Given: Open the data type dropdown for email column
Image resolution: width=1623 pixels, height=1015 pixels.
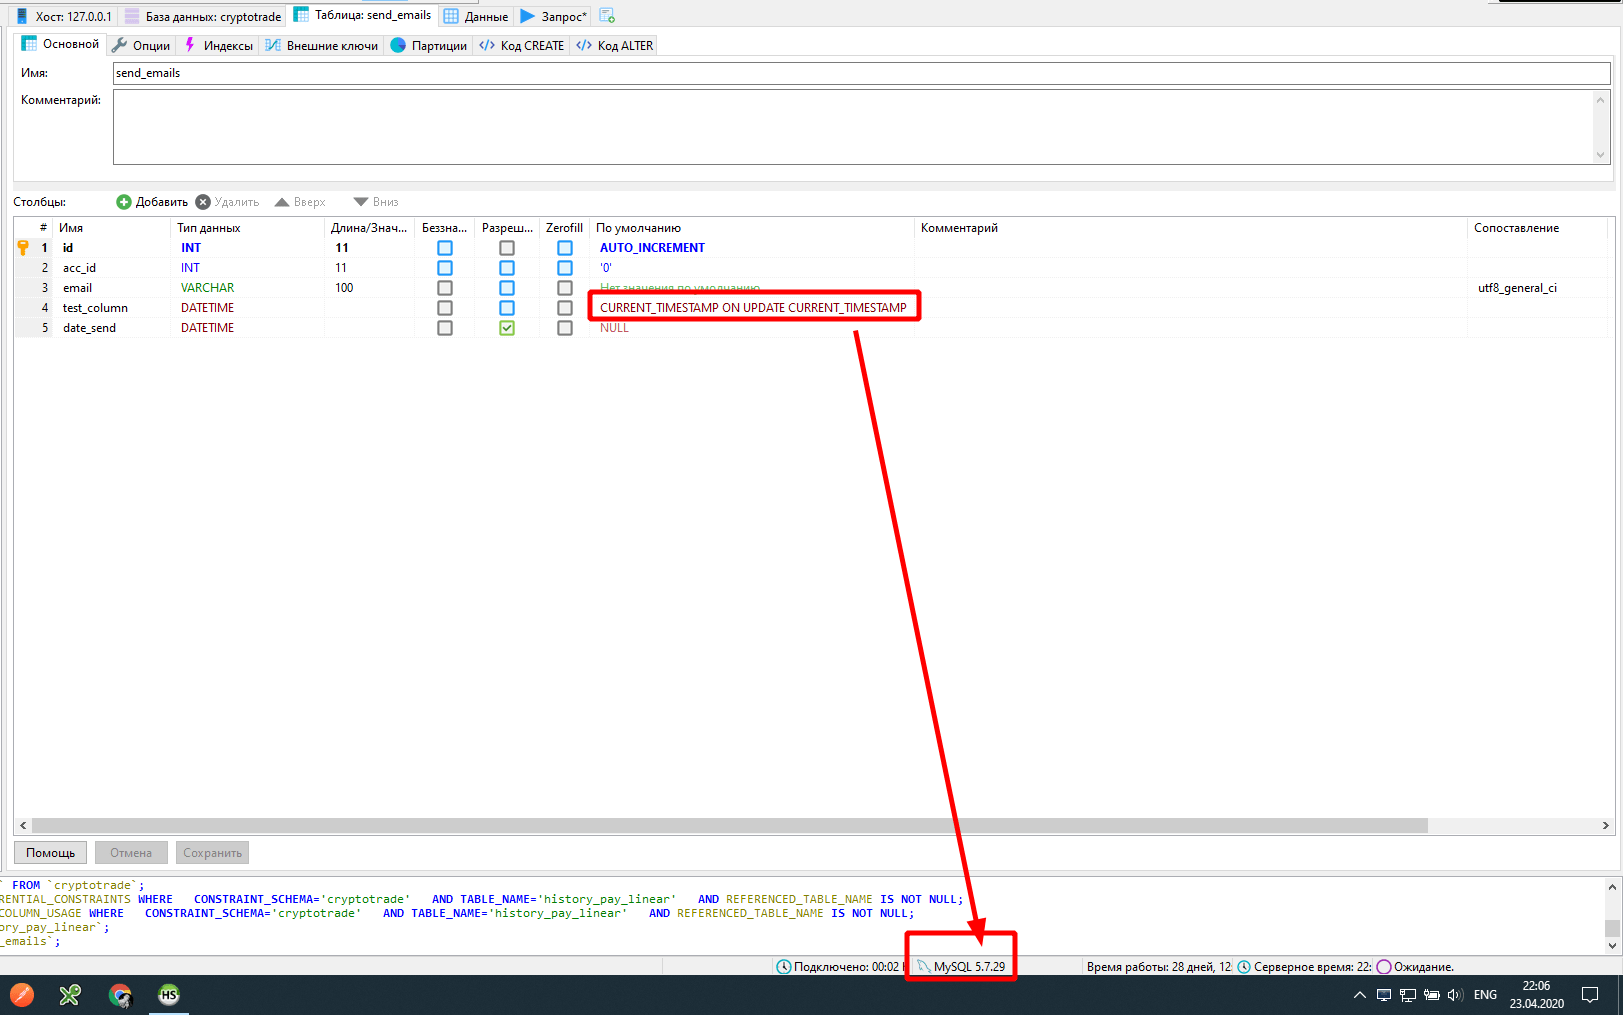Looking at the screenshot, I should pos(207,287).
